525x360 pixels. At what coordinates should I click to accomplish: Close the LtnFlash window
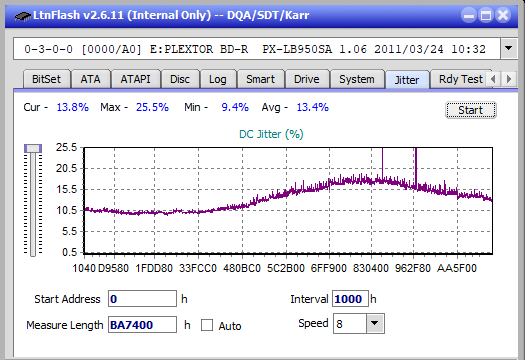click(503, 15)
